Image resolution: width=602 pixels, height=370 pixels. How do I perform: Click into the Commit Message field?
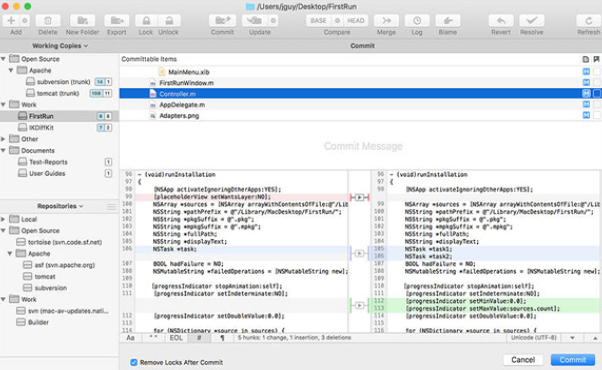coord(361,146)
